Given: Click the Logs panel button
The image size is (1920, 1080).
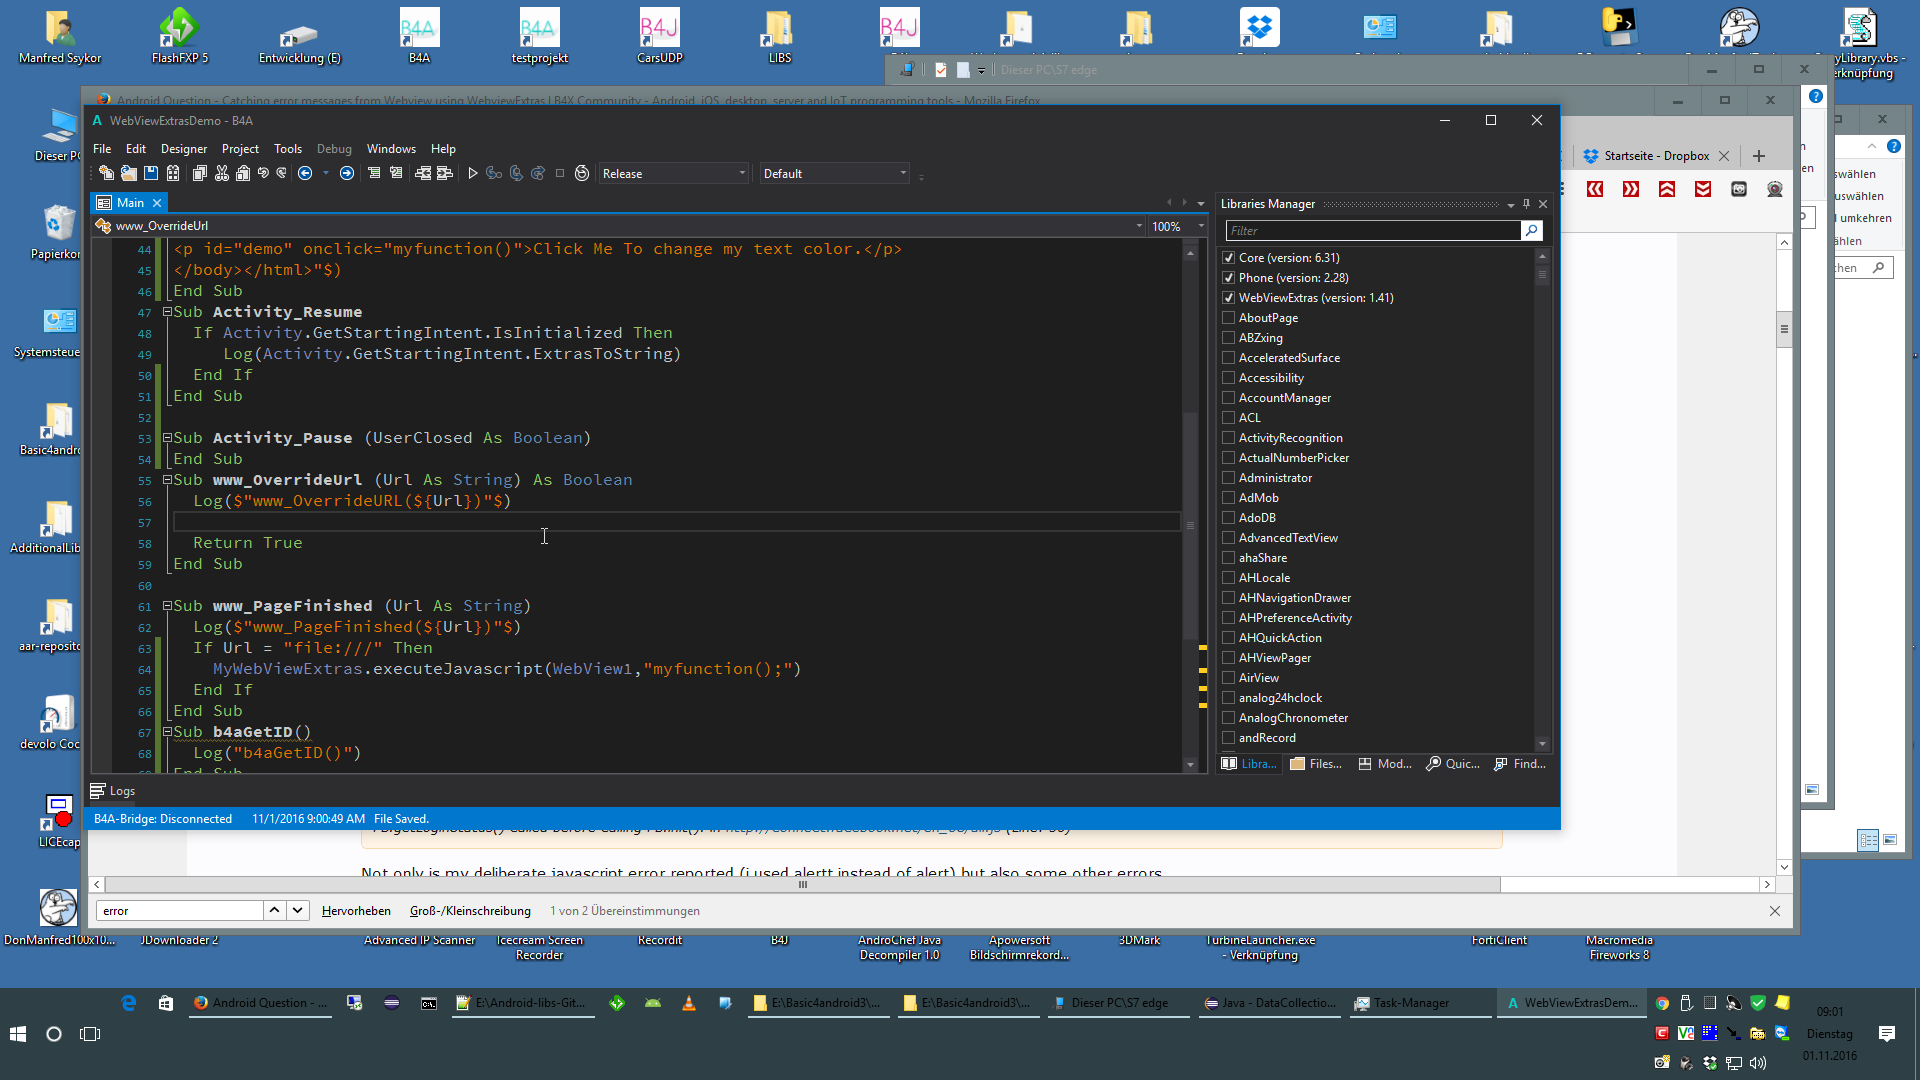Looking at the screenshot, I should point(113,791).
